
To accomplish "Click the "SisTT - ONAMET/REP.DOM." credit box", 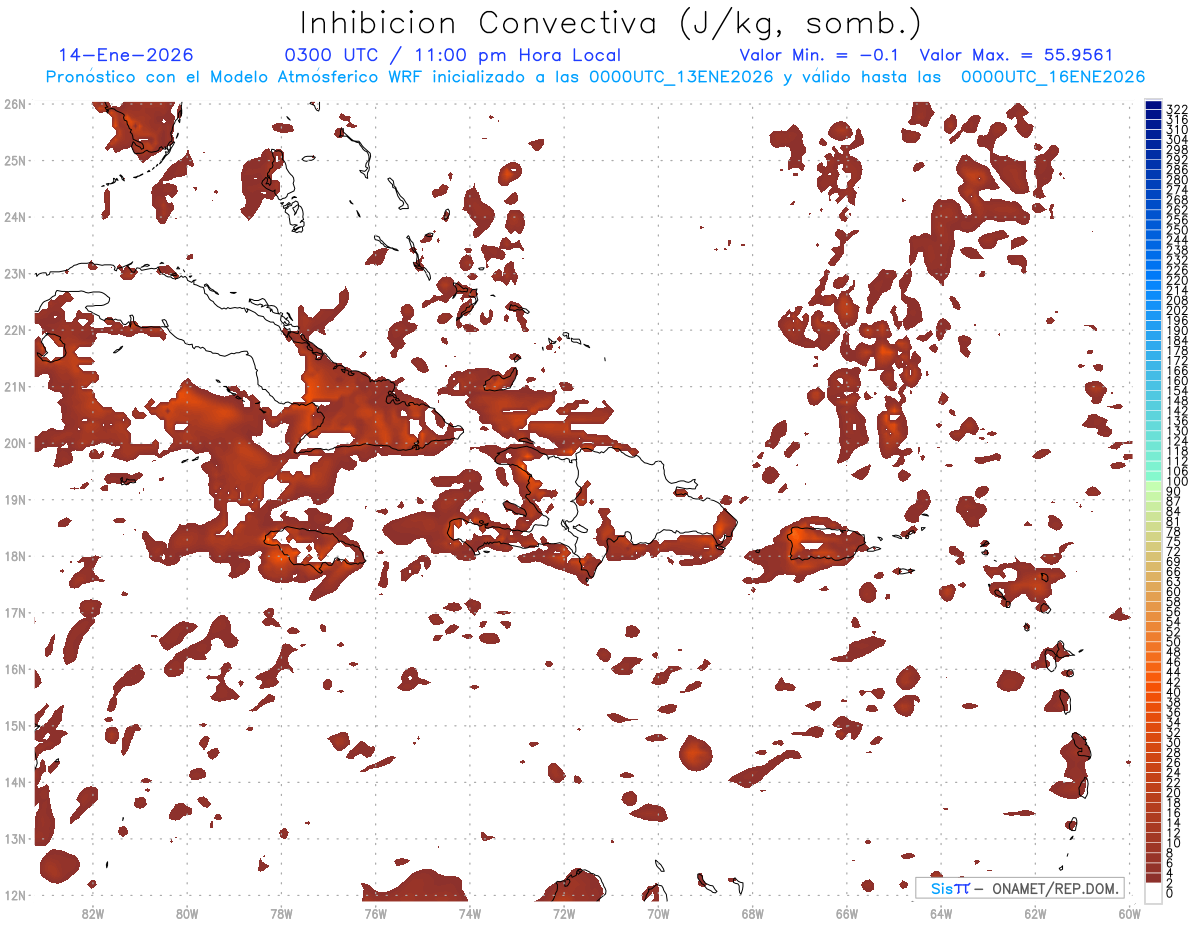I will [x=1020, y=888].
